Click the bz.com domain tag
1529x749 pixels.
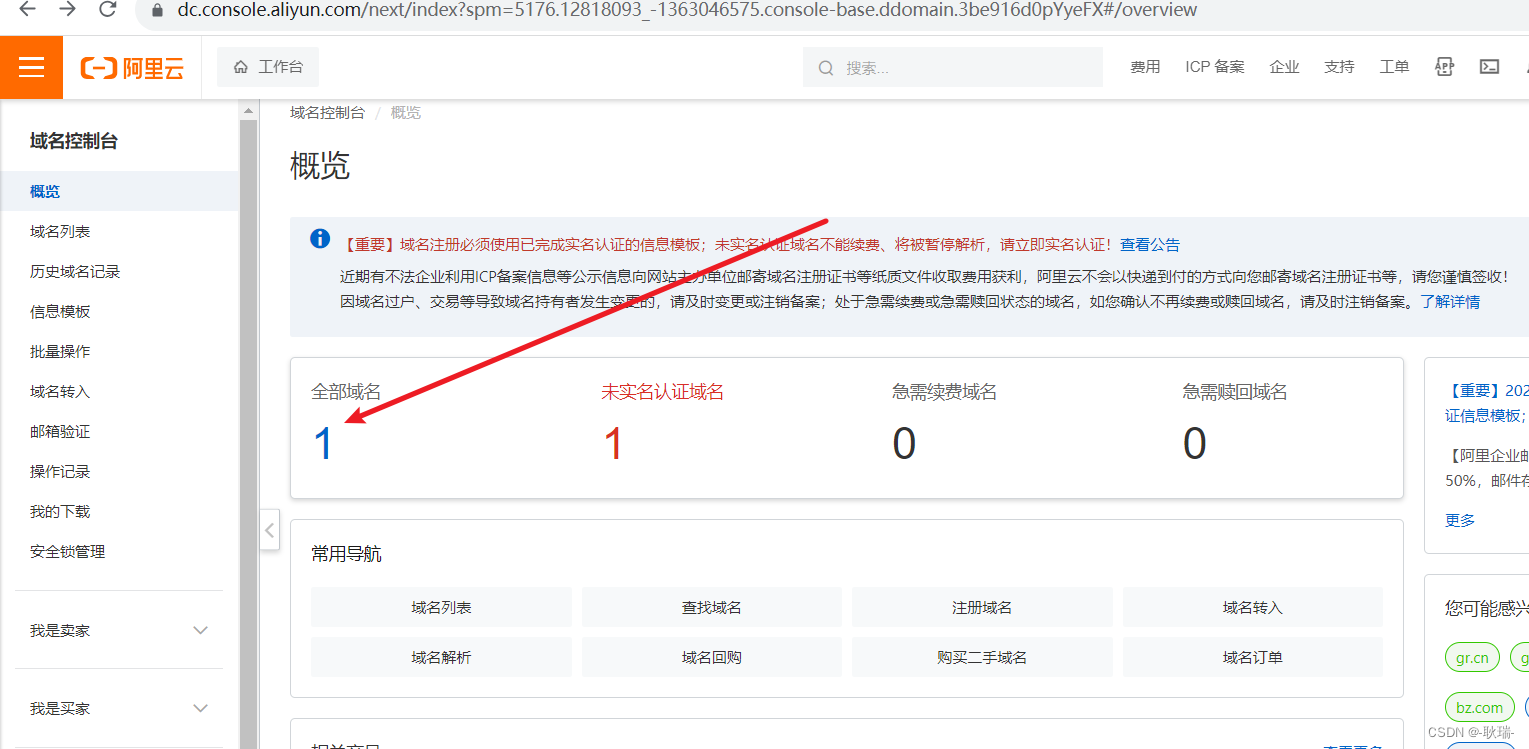[x=1480, y=707]
